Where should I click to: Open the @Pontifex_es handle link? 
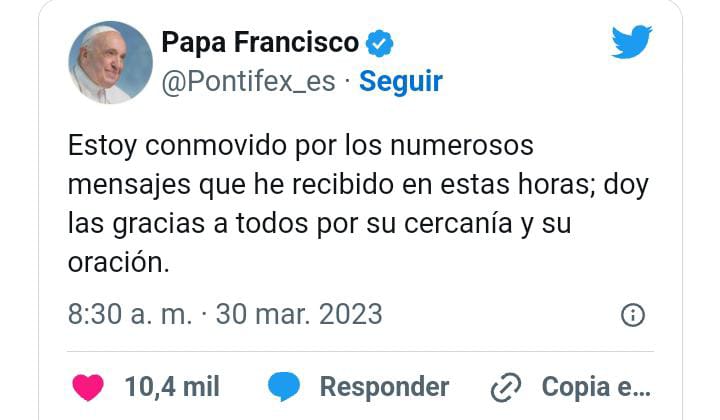(x=247, y=81)
